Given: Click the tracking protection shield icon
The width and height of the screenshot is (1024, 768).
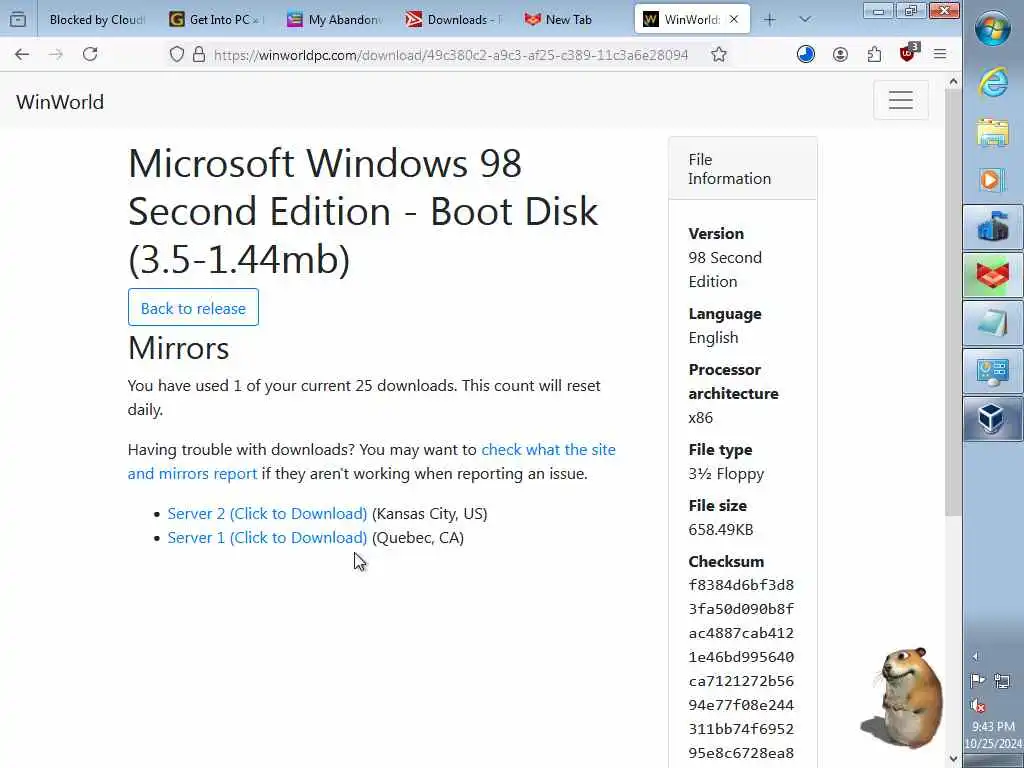Looking at the screenshot, I should pos(176,55).
